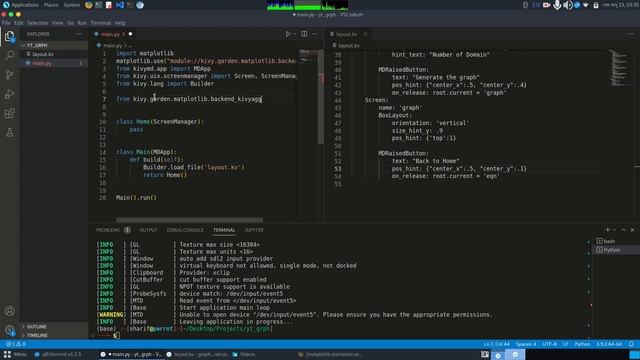Open the Manage gear in the activity bar
Viewport: 640px width, 360px height.
click(x=9, y=330)
